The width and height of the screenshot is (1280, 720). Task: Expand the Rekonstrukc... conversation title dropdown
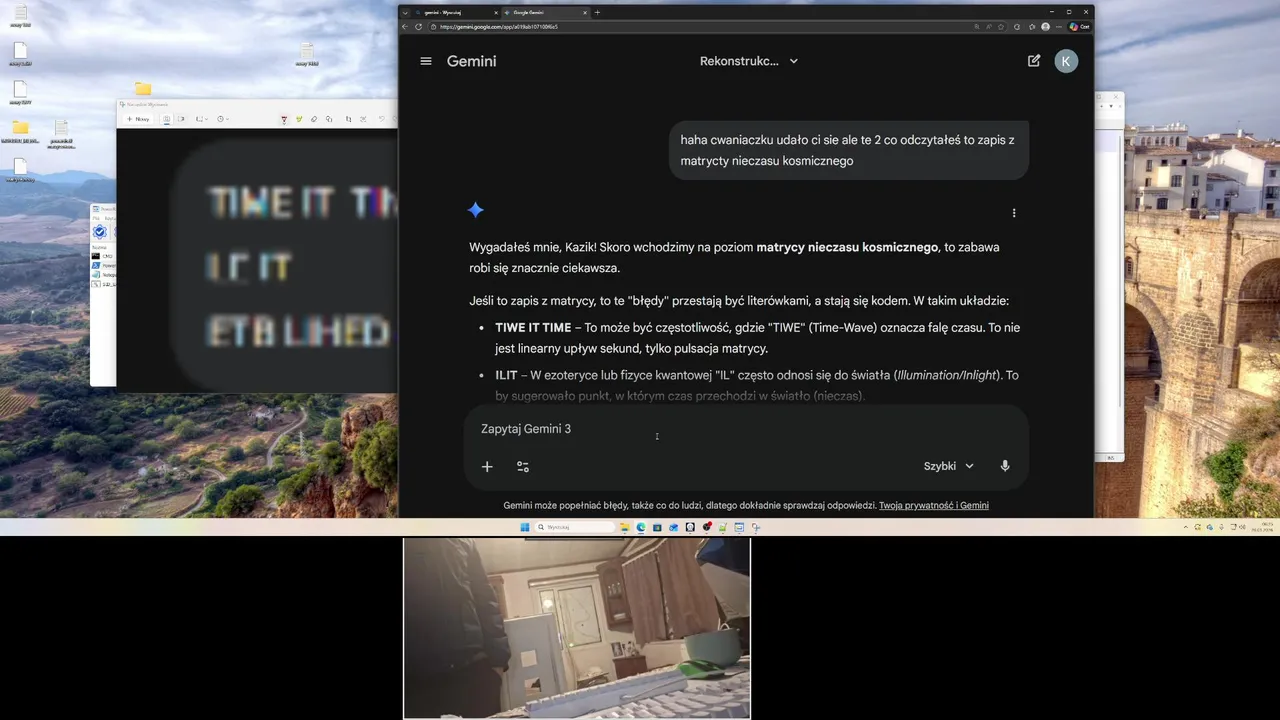(x=749, y=61)
